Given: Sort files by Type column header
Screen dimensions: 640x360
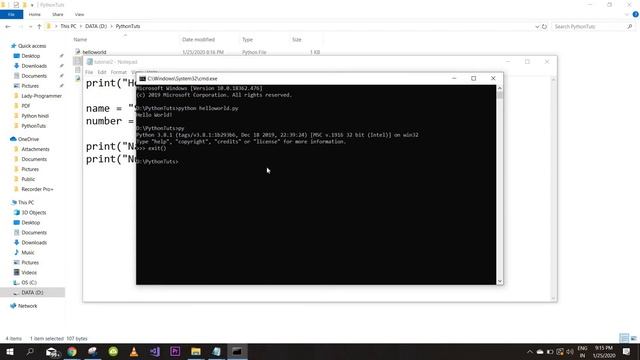Looking at the screenshot, I should tap(247, 40).
